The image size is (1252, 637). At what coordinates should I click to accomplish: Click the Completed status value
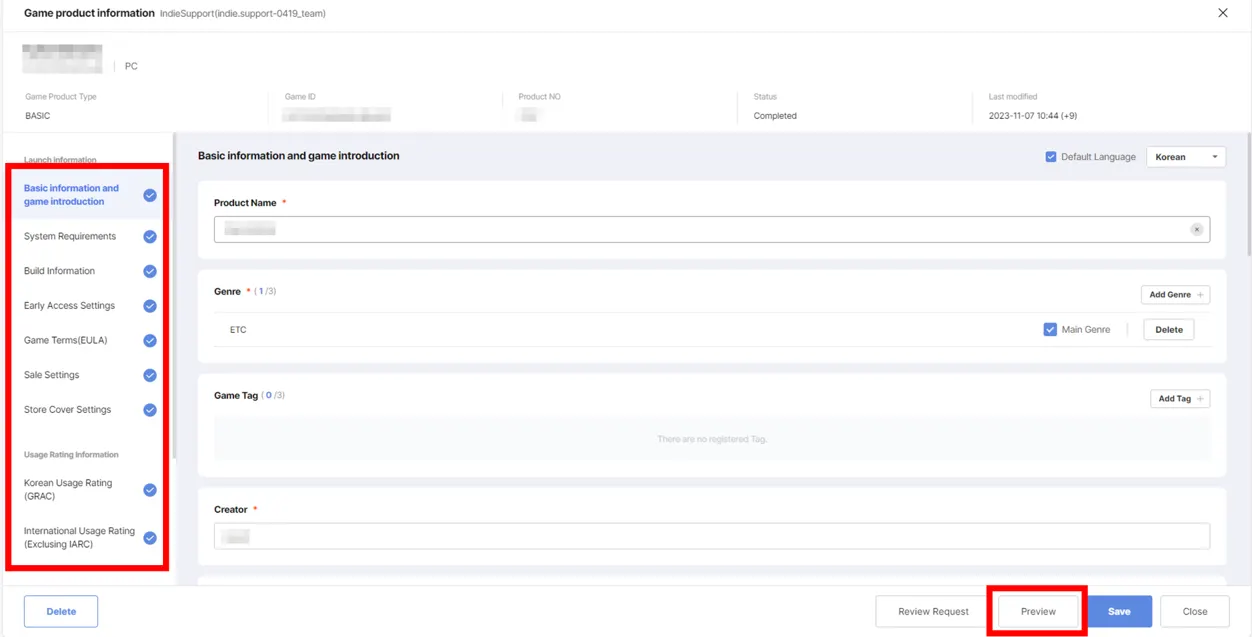coord(775,116)
